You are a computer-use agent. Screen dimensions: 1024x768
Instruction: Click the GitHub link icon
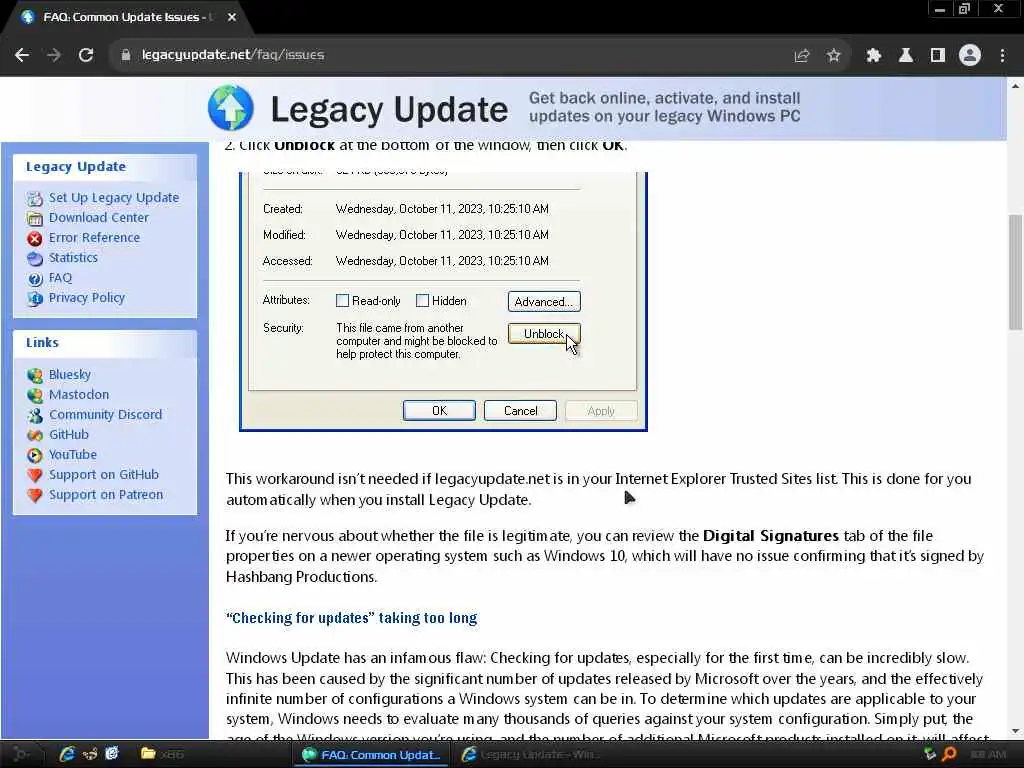point(35,435)
